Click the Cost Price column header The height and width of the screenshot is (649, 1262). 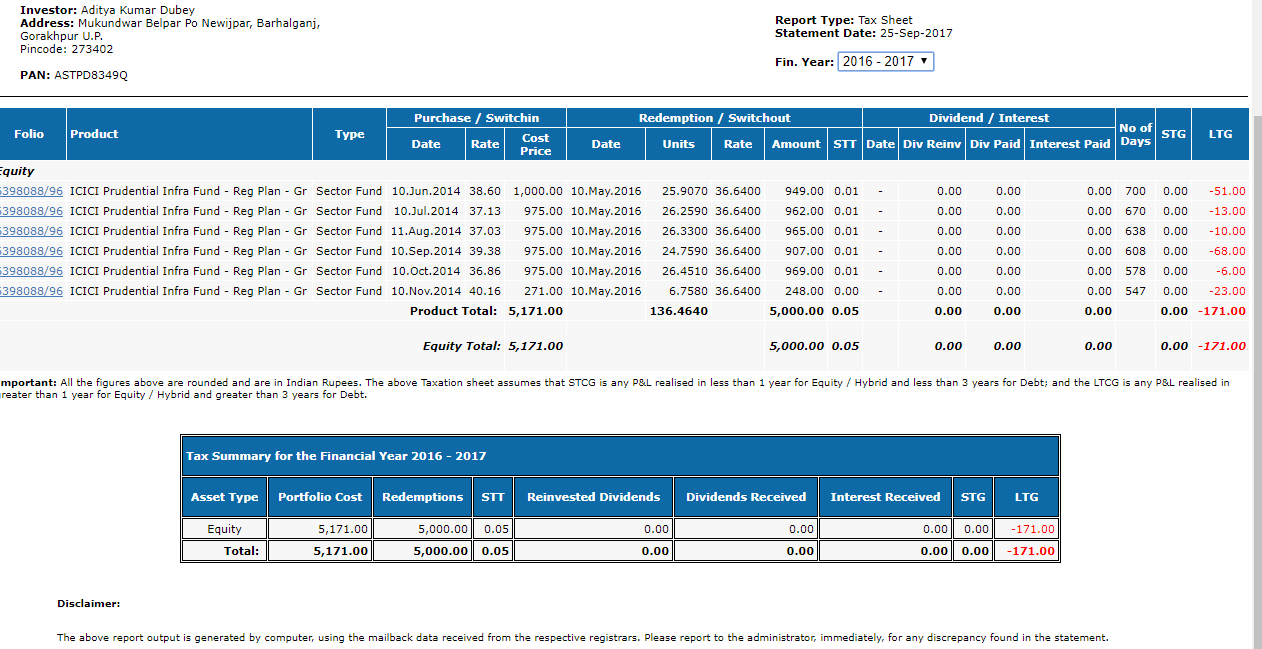pos(535,144)
